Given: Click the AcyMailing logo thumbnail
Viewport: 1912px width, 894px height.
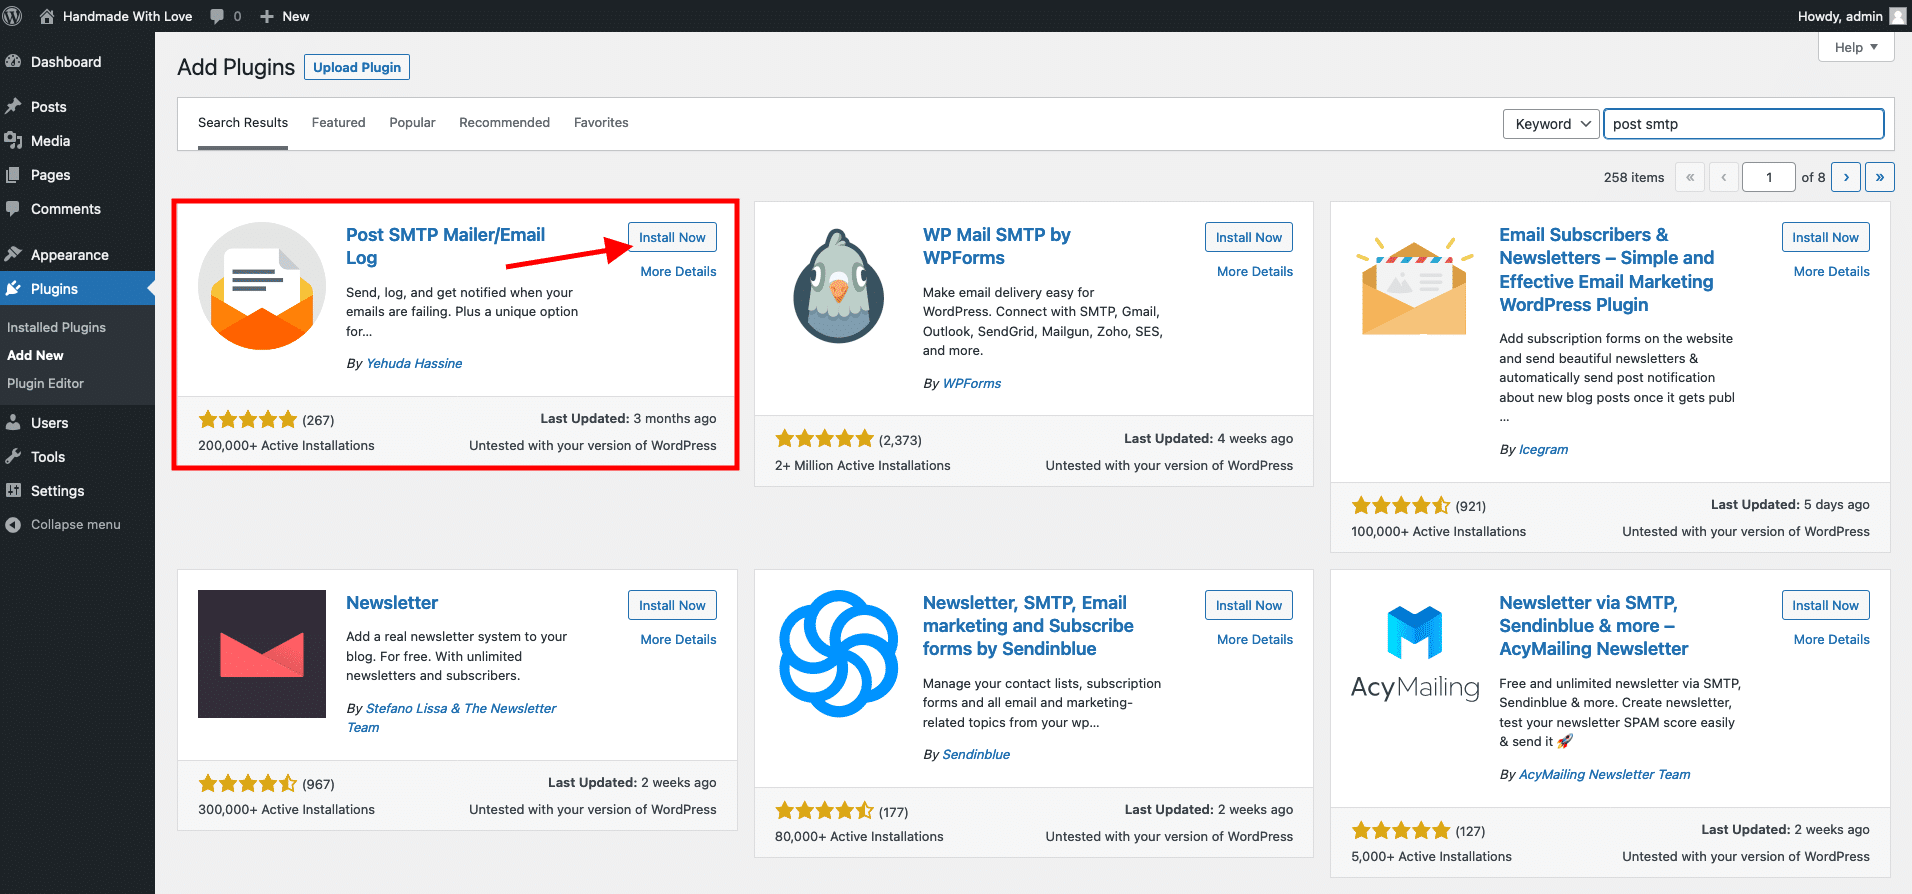Looking at the screenshot, I should (x=1415, y=654).
